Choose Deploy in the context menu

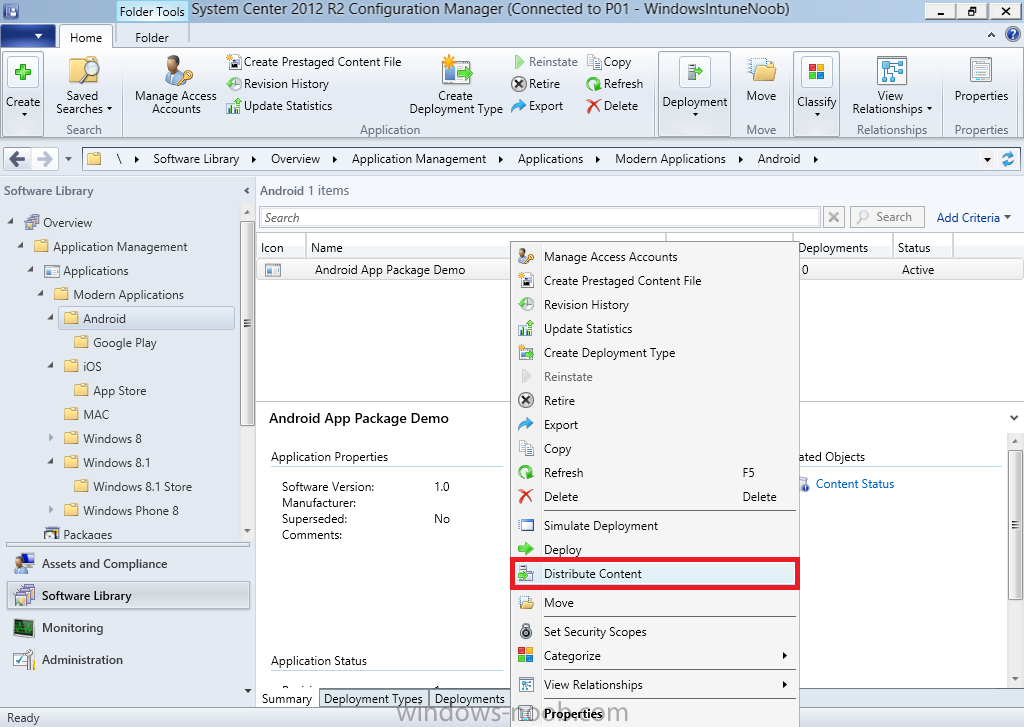point(654,549)
